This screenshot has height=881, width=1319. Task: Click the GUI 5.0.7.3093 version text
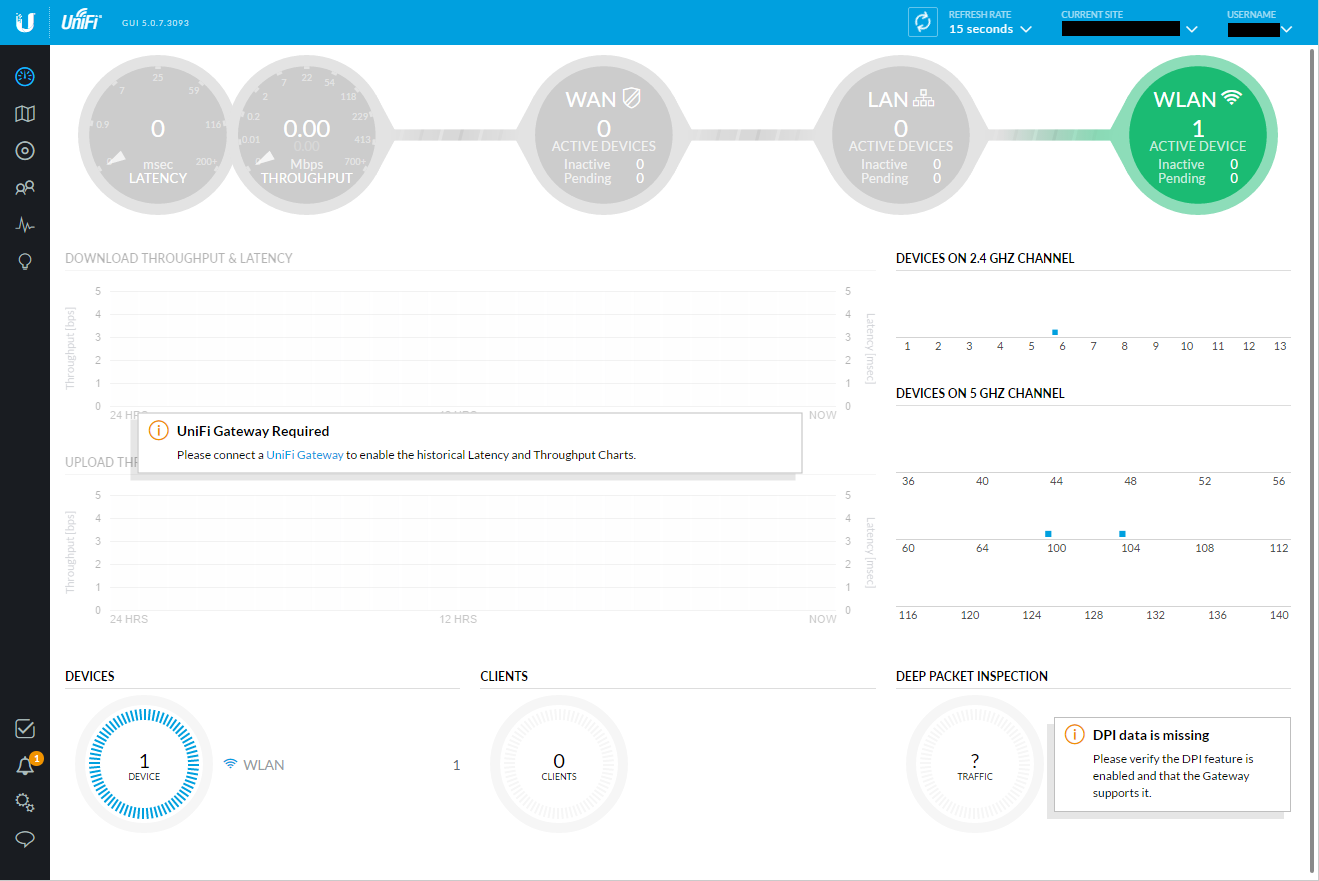(155, 22)
